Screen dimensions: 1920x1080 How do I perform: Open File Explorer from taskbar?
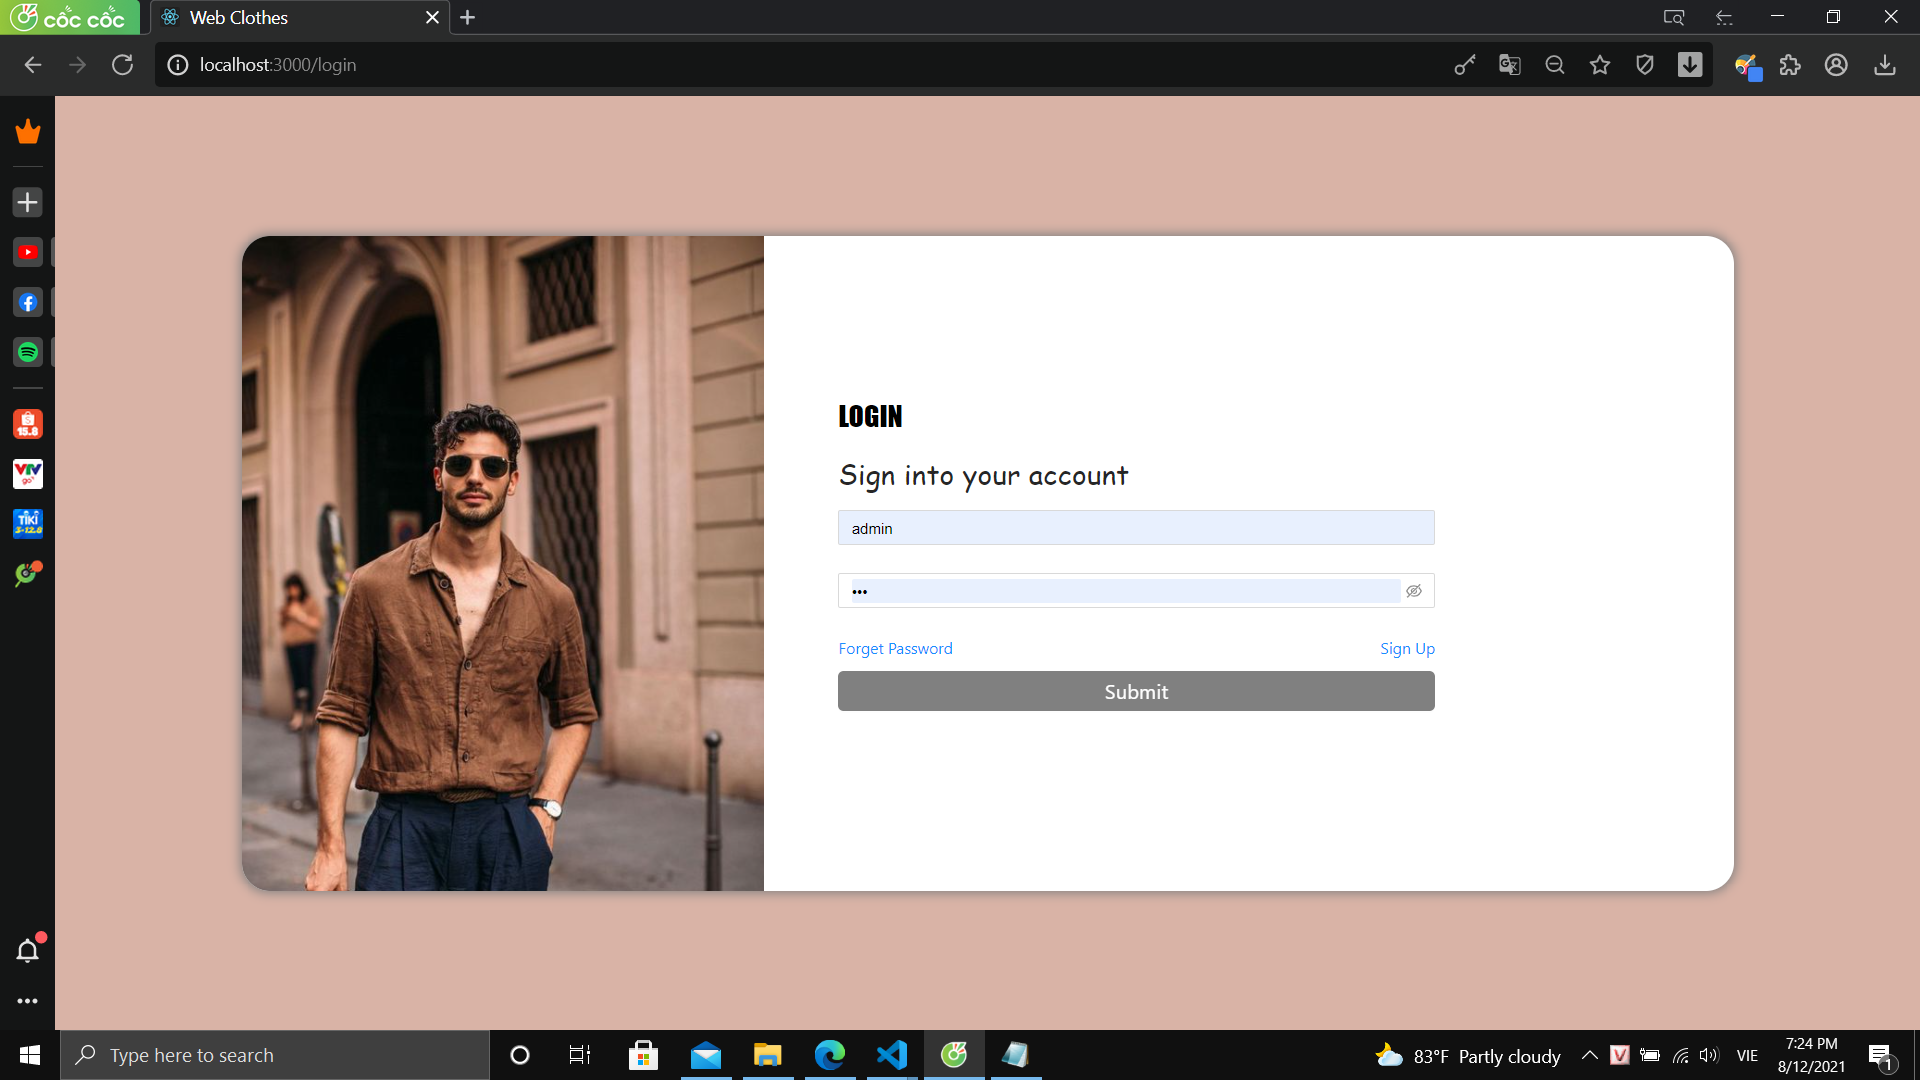pos(767,1055)
